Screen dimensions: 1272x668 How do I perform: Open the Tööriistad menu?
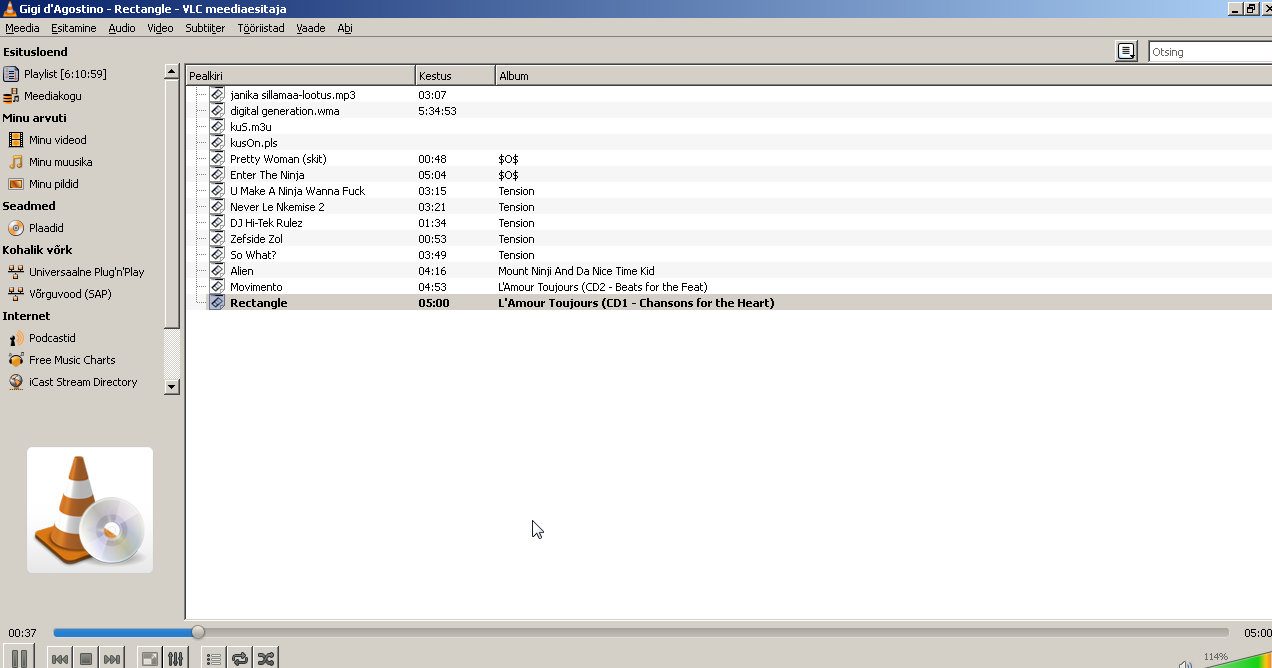point(261,28)
